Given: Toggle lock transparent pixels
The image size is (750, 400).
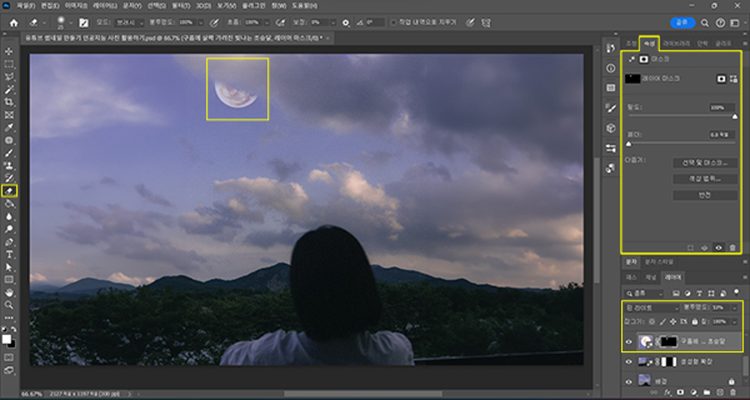Looking at the screenshot, I should coord(651,322).
